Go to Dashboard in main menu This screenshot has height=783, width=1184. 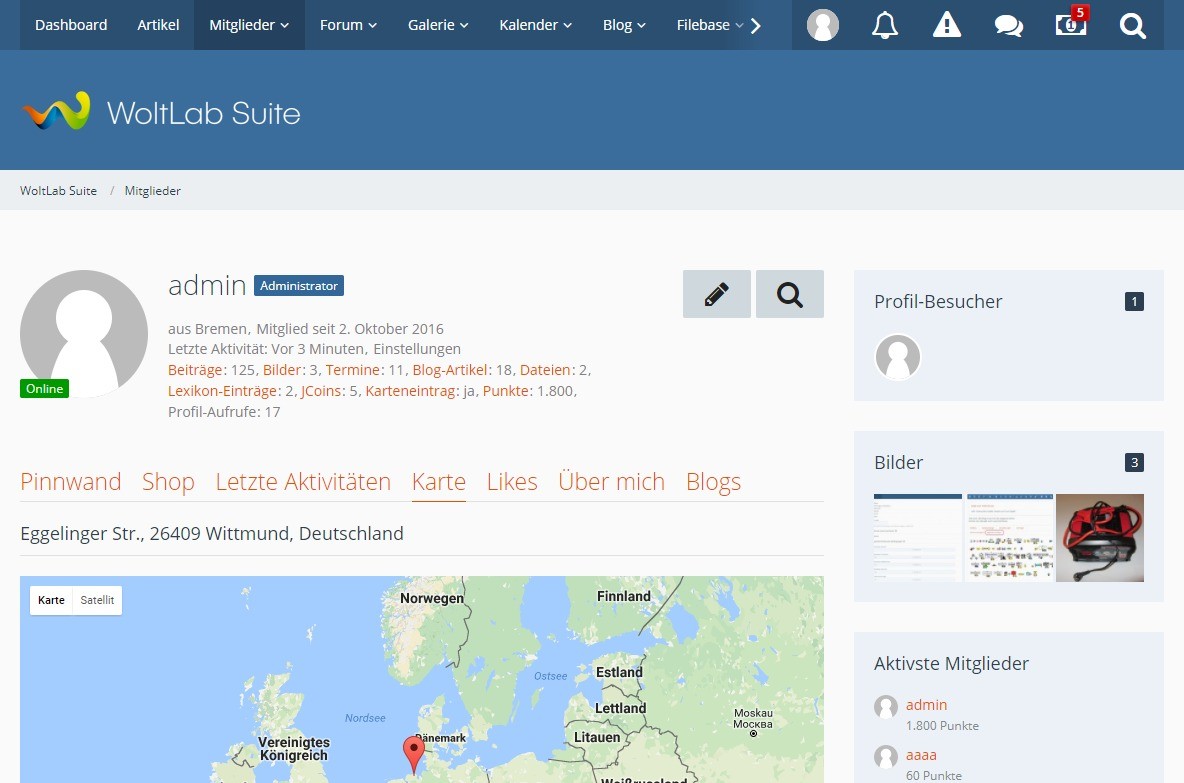[71, 25]
